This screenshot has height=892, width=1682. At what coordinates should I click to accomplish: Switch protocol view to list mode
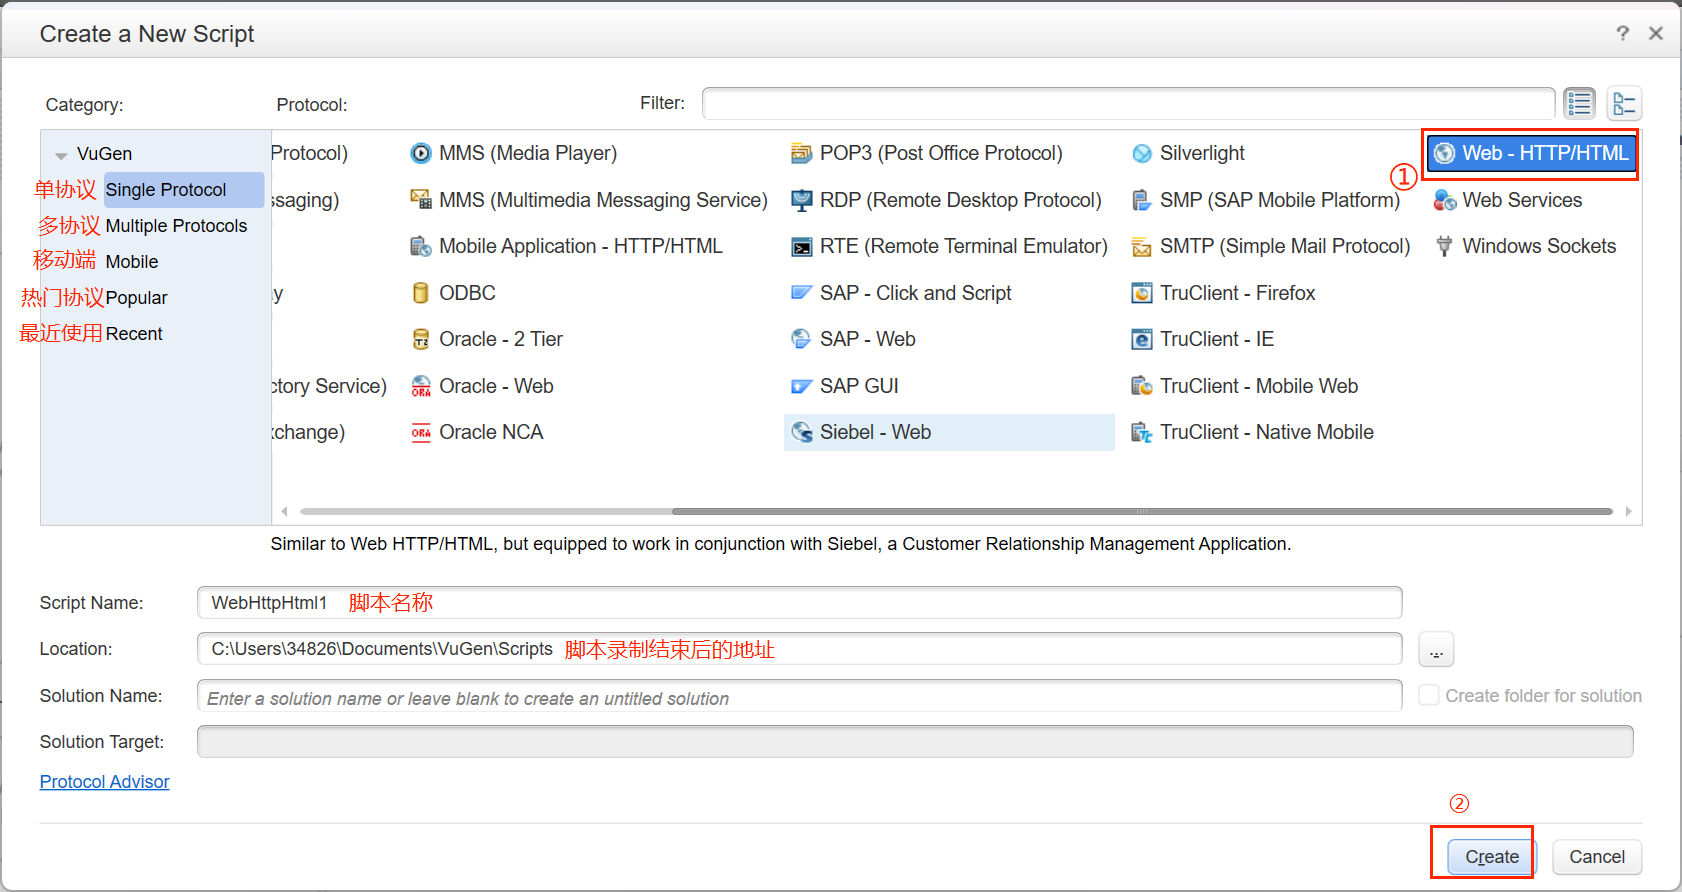coord(1580,103)
